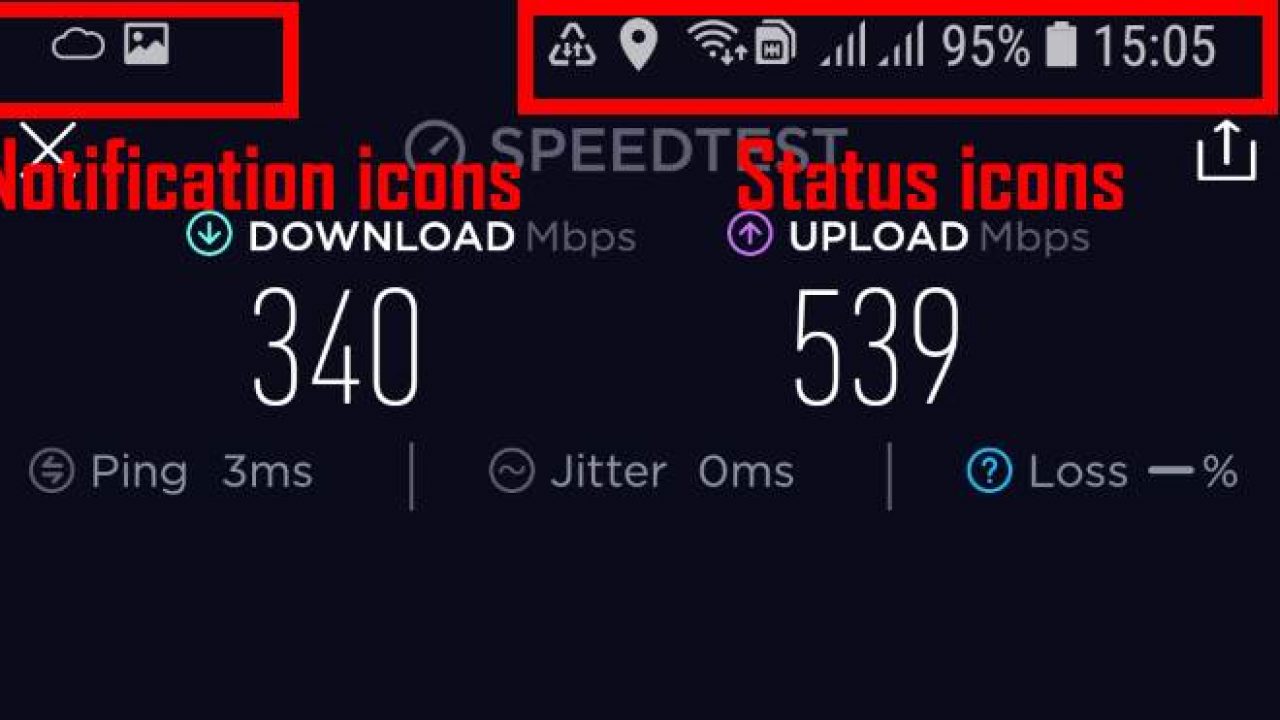Tap the battery status icon
Image resolution: width=1280 pixels, height=720 pixels.
click(x=1060, y=46)
